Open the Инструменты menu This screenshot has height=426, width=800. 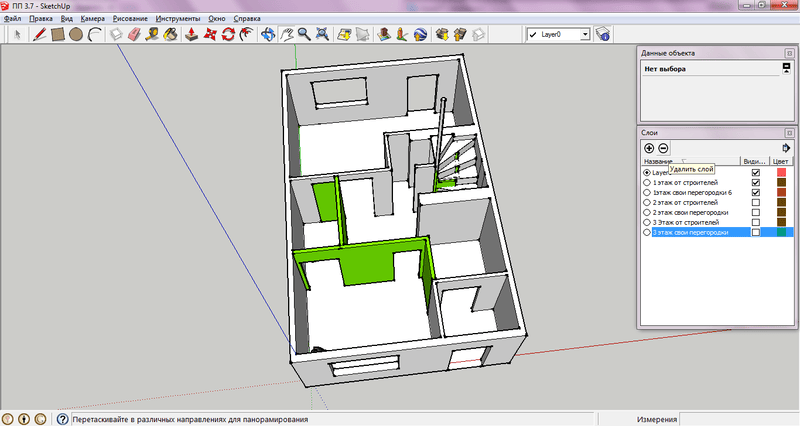pyautogui.click(x=178, y=19)
